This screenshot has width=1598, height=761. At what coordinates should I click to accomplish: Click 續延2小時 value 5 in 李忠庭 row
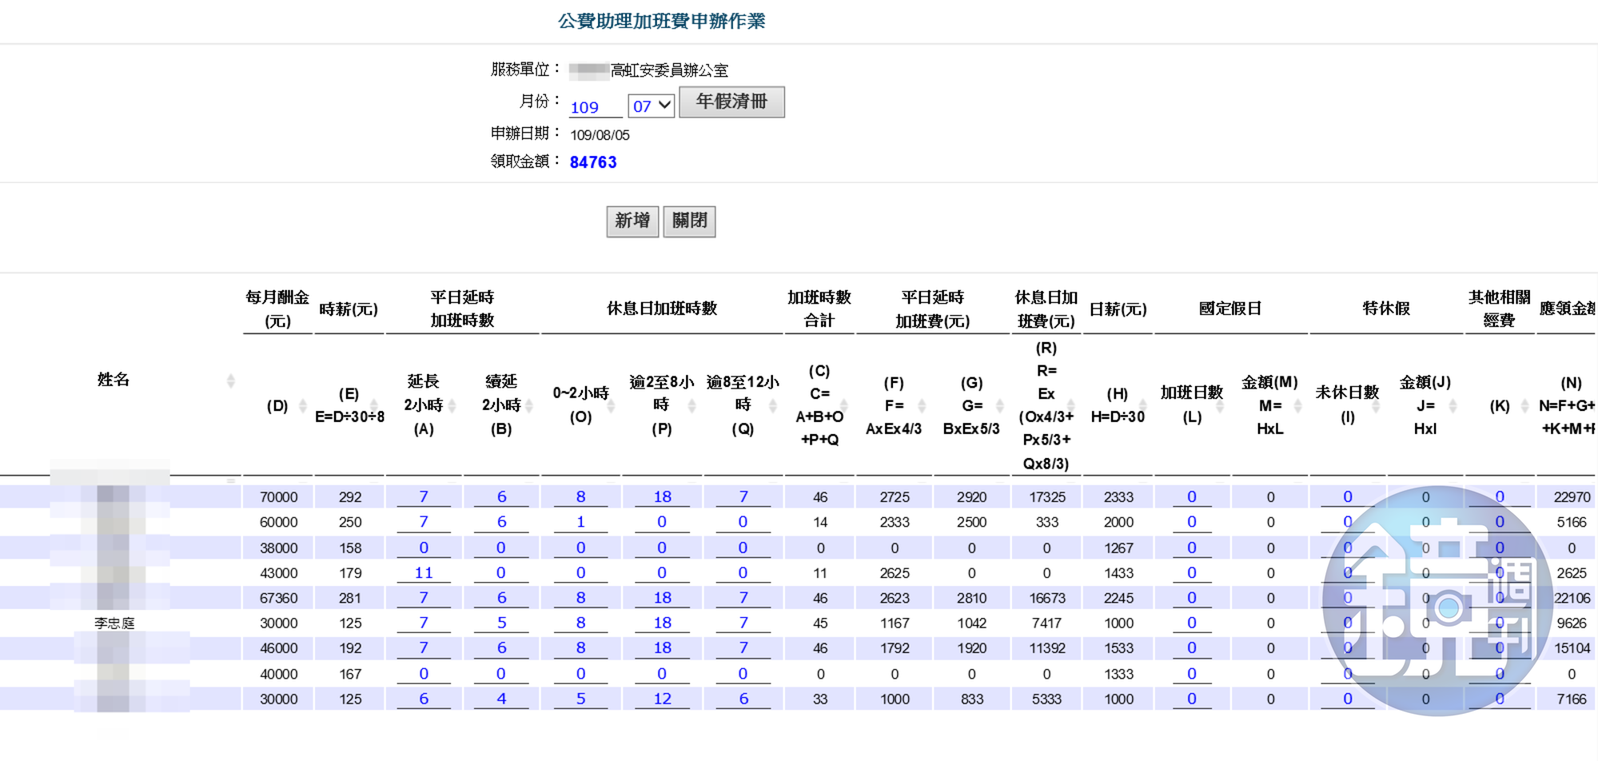point(501,623)
